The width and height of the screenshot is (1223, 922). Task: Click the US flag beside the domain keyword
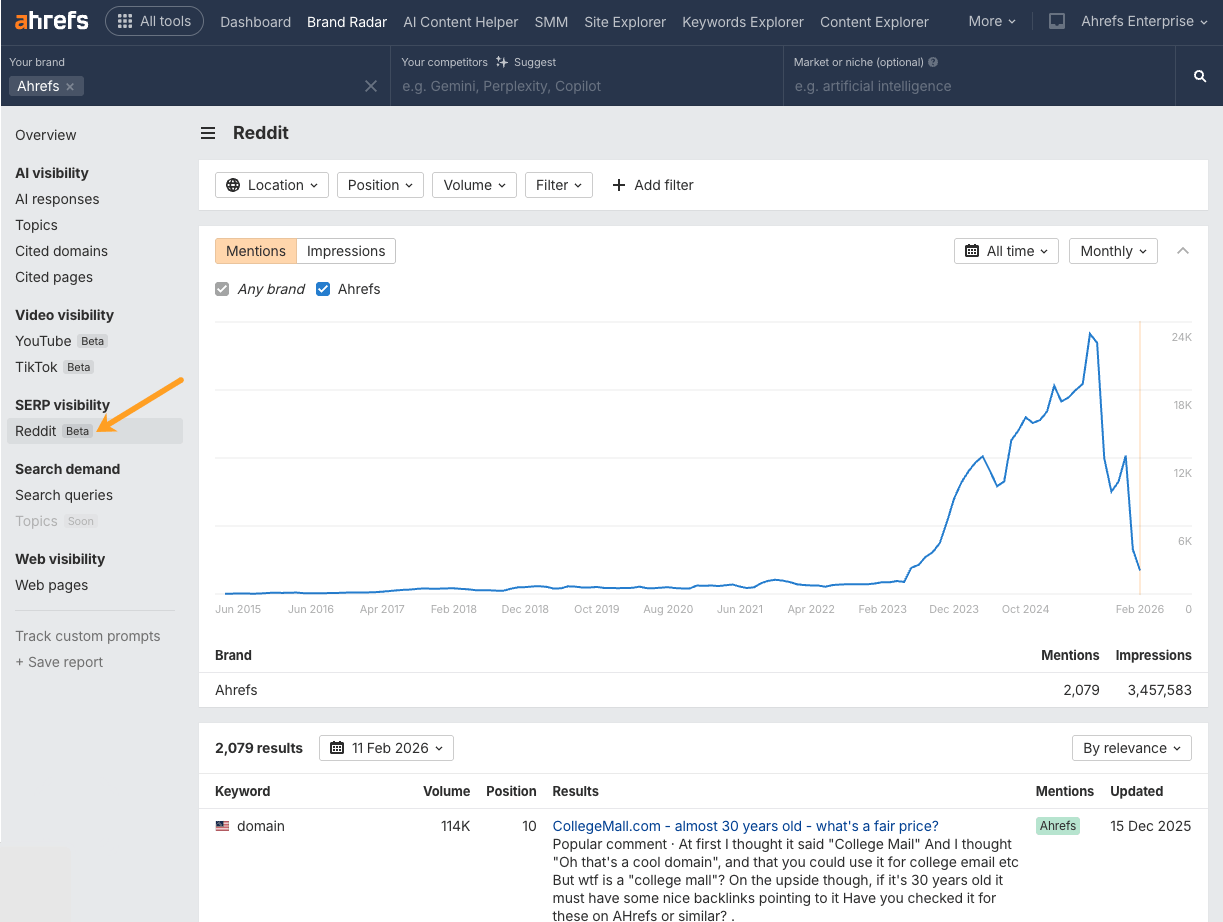point(222,826)
